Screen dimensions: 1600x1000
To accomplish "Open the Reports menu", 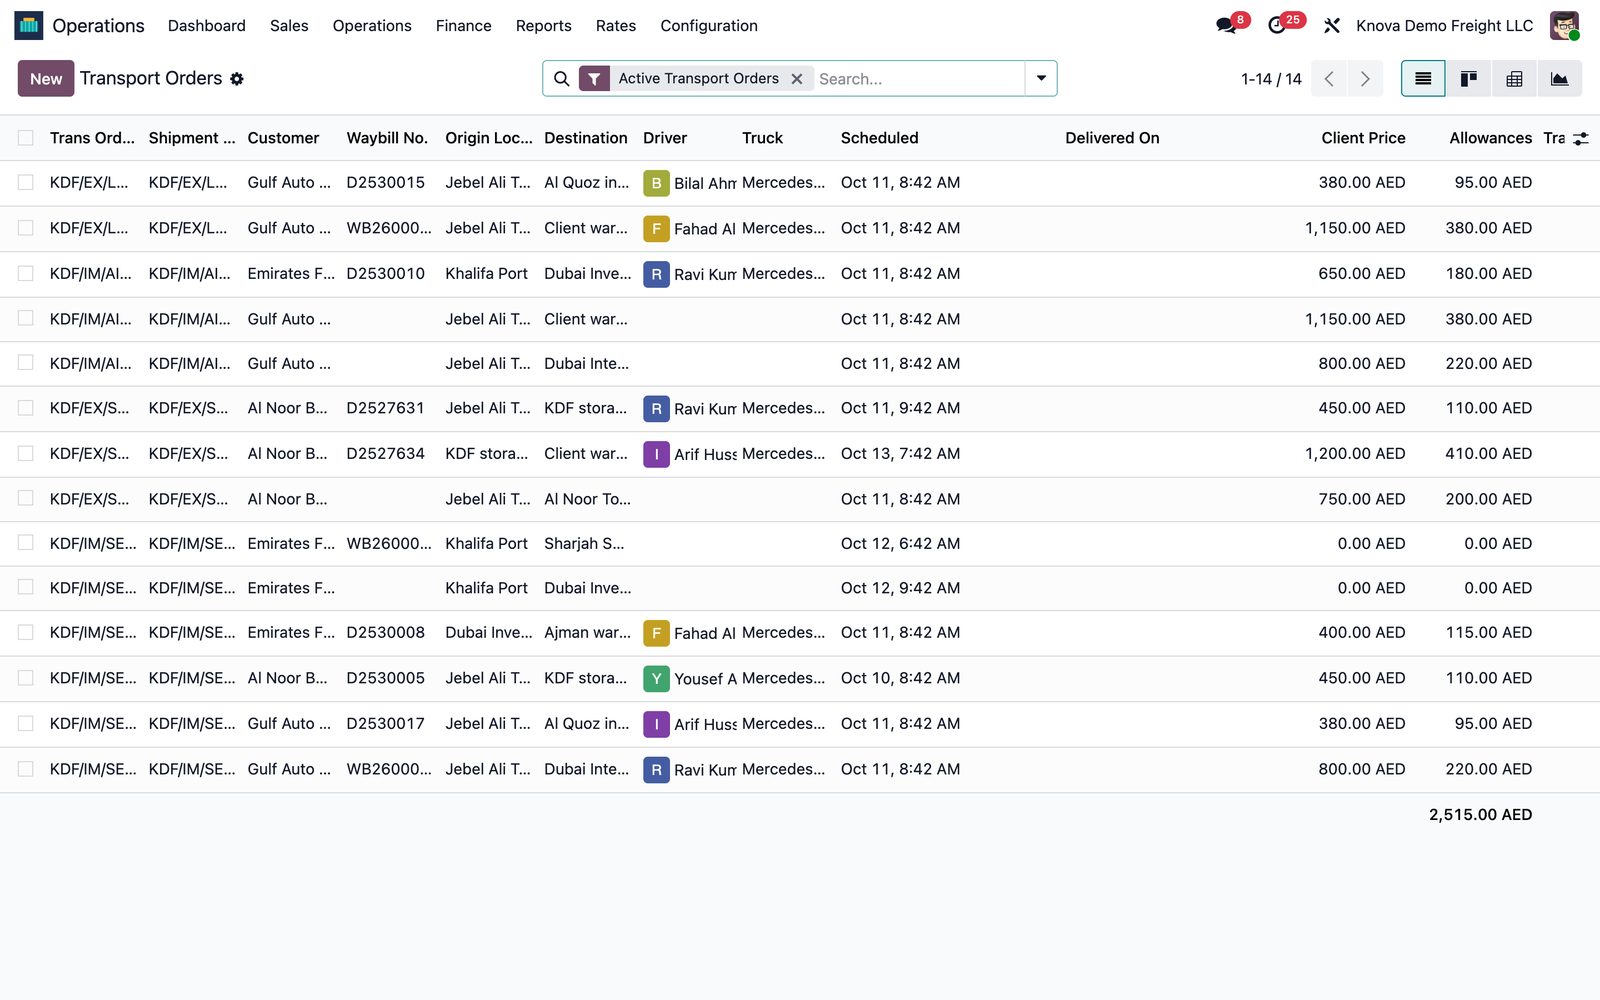I will click(543, 26).
